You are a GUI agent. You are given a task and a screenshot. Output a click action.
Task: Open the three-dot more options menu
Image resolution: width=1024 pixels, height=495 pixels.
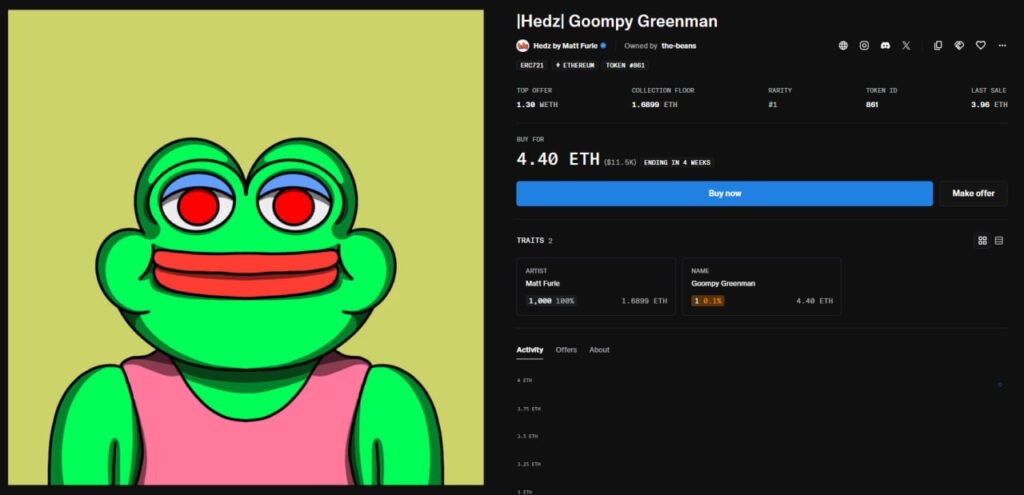(x=1002, y=46)
